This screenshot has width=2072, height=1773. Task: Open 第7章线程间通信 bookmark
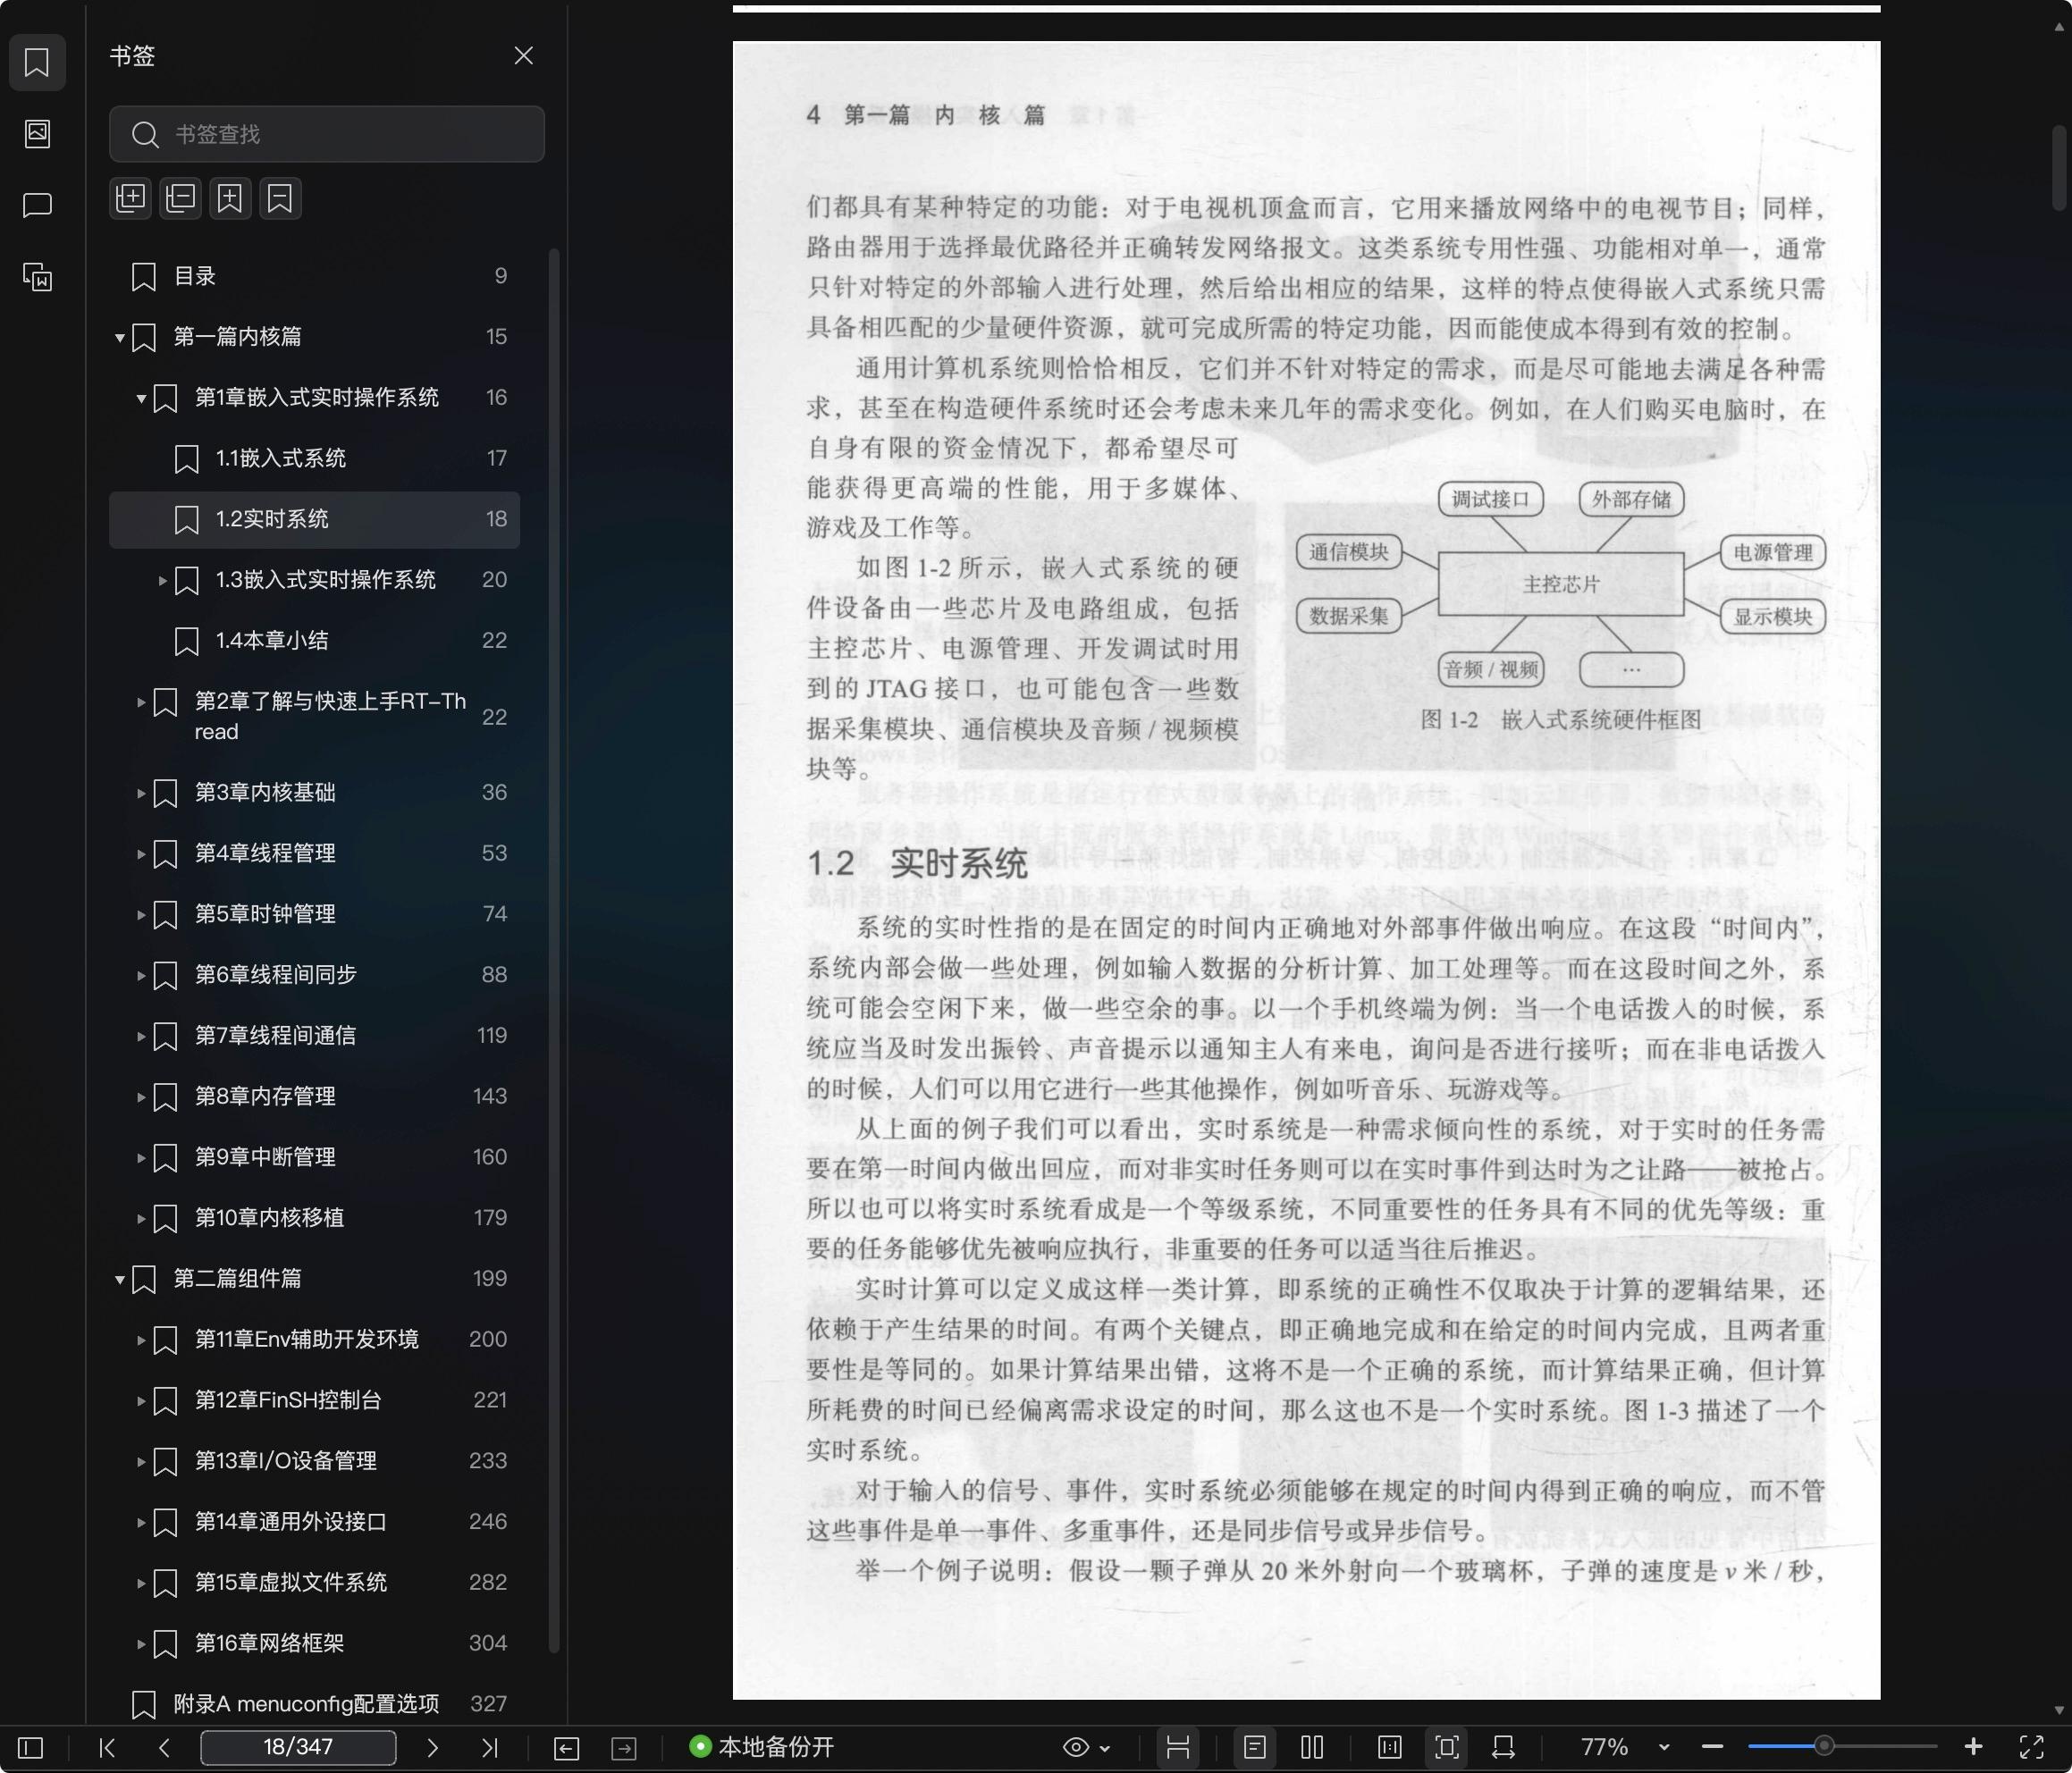(314, 1036)
